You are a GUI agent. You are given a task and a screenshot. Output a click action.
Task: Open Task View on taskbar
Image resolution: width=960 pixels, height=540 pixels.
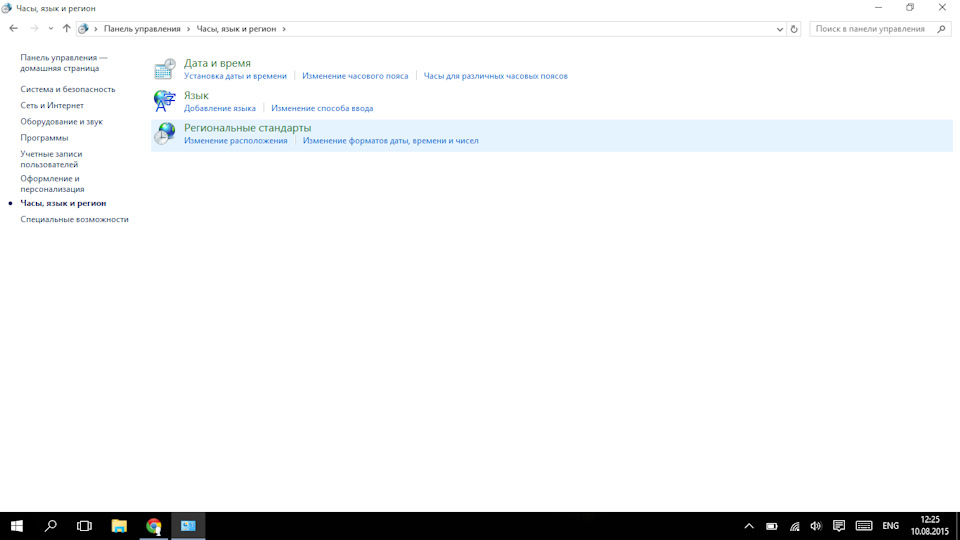pos(84,526)
